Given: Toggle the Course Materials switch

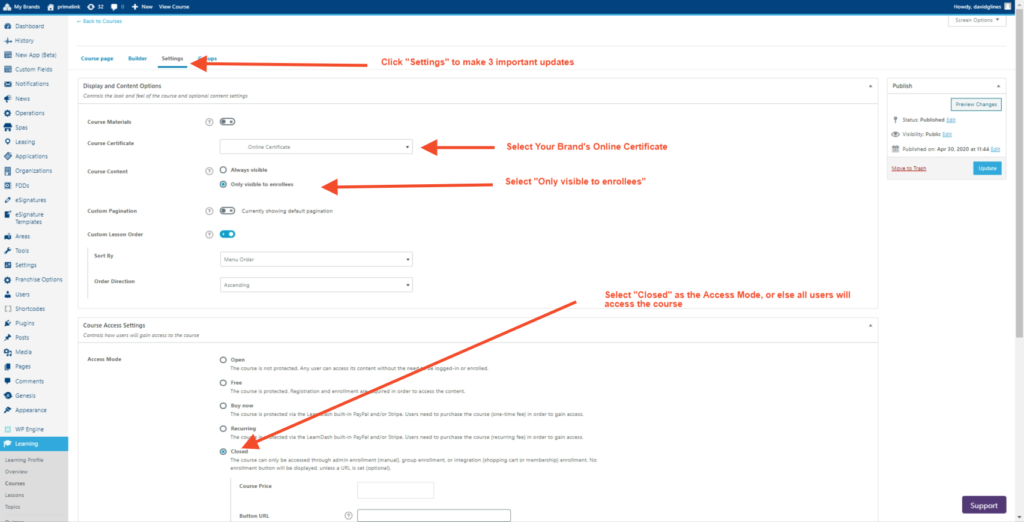Looking at the screenshot, I should (227, 122).
